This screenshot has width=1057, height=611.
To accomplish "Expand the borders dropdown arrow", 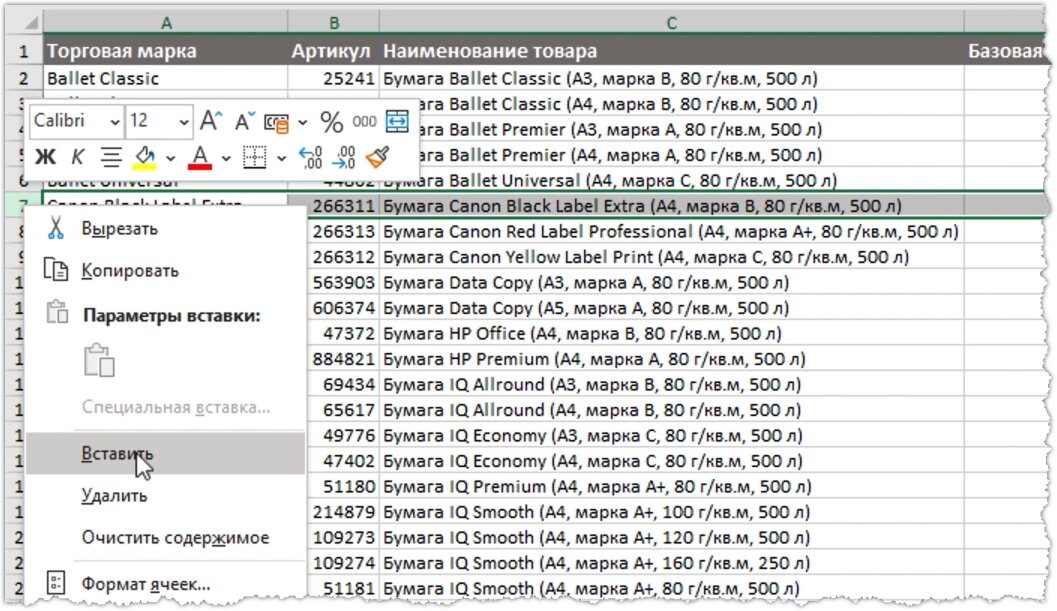I will point(281,158).
